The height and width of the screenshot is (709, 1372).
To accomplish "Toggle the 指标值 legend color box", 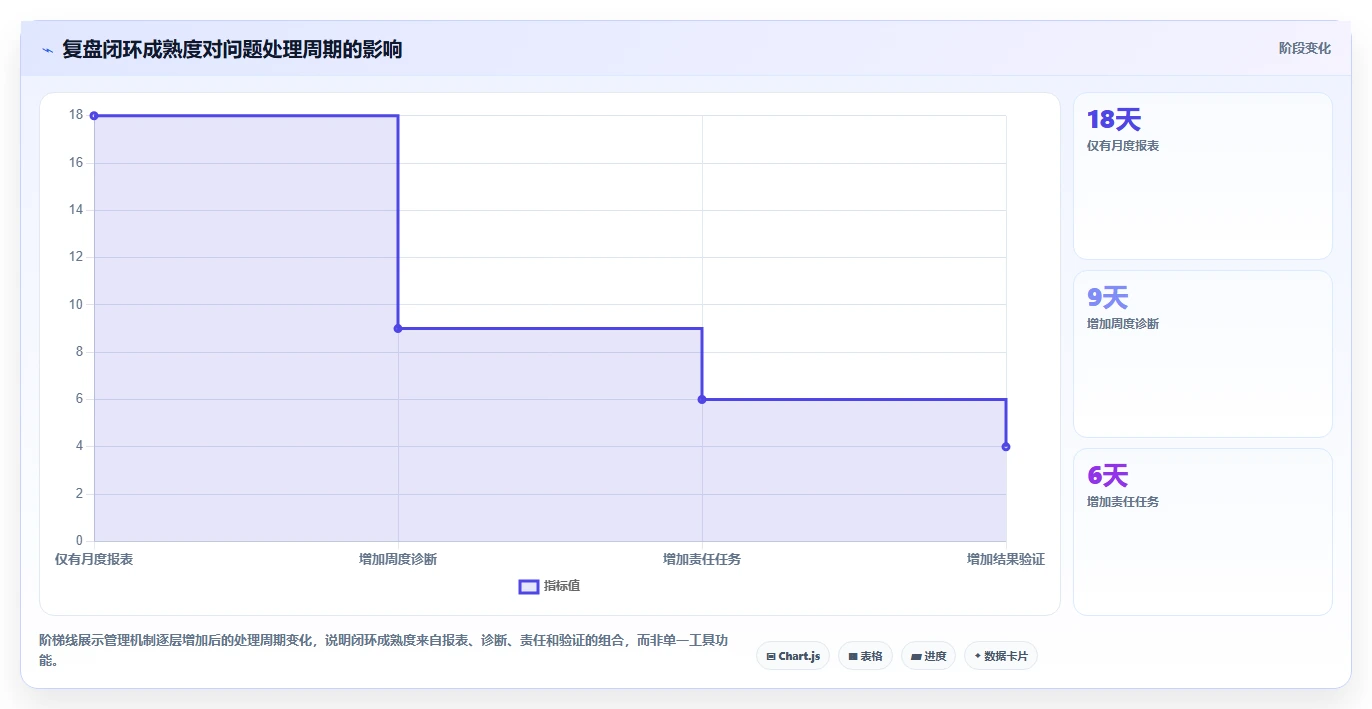I will (x=529, y=586).
